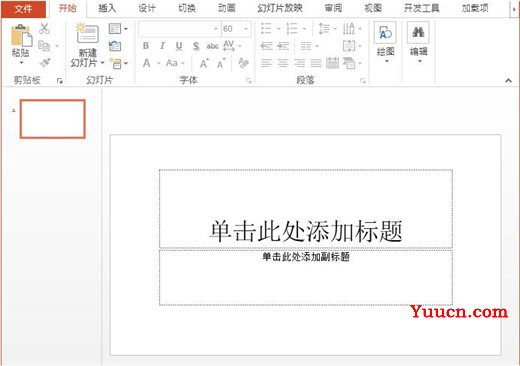The image size is (520, 366).
Task: Select Align Left paragraph
Action: [x=266, y=63]
